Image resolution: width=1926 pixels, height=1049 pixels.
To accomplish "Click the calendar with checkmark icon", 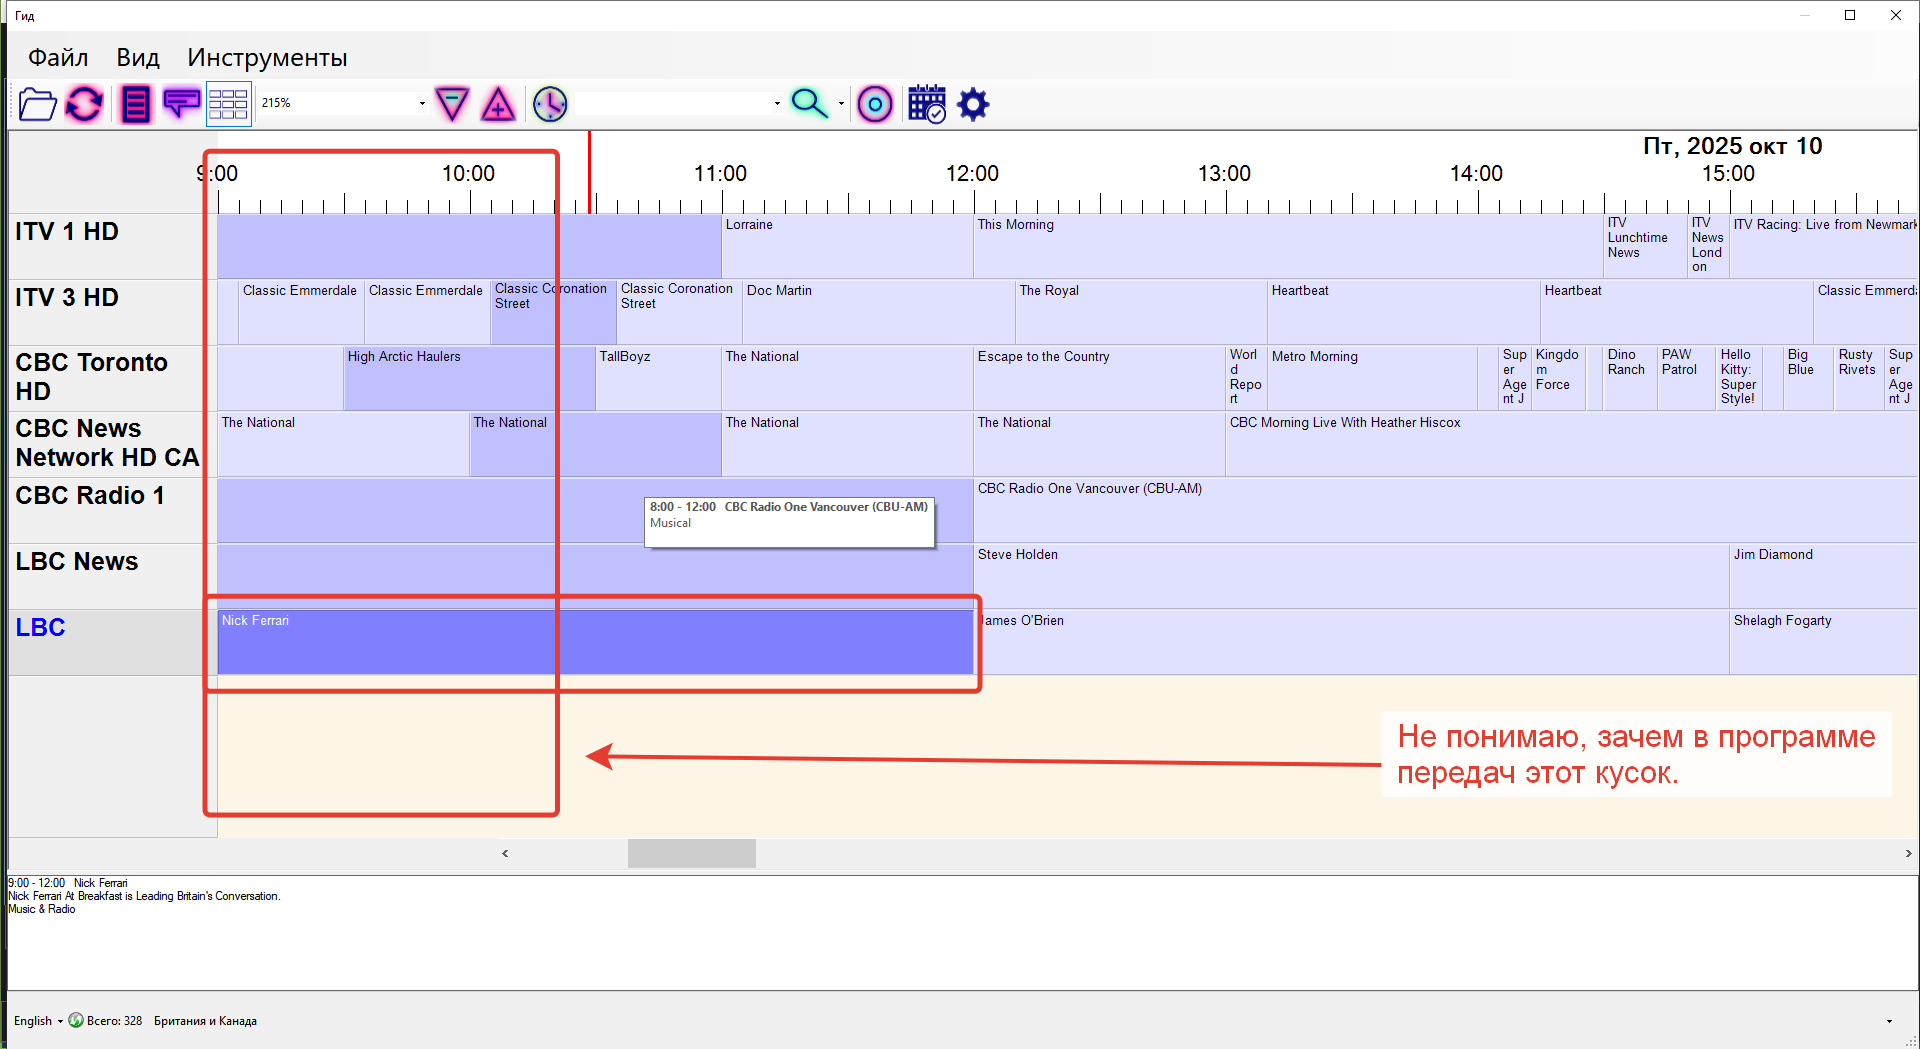I will pyautogui.click(x=926, y=104).
